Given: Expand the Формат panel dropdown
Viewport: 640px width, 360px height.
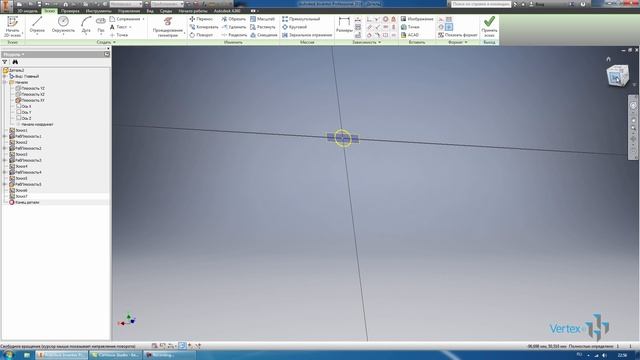Looking at the screenshot, I should 458,42.
